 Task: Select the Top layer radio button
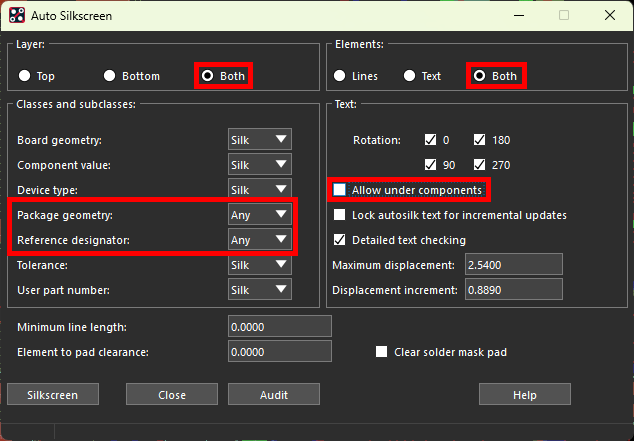coord(24,76)
